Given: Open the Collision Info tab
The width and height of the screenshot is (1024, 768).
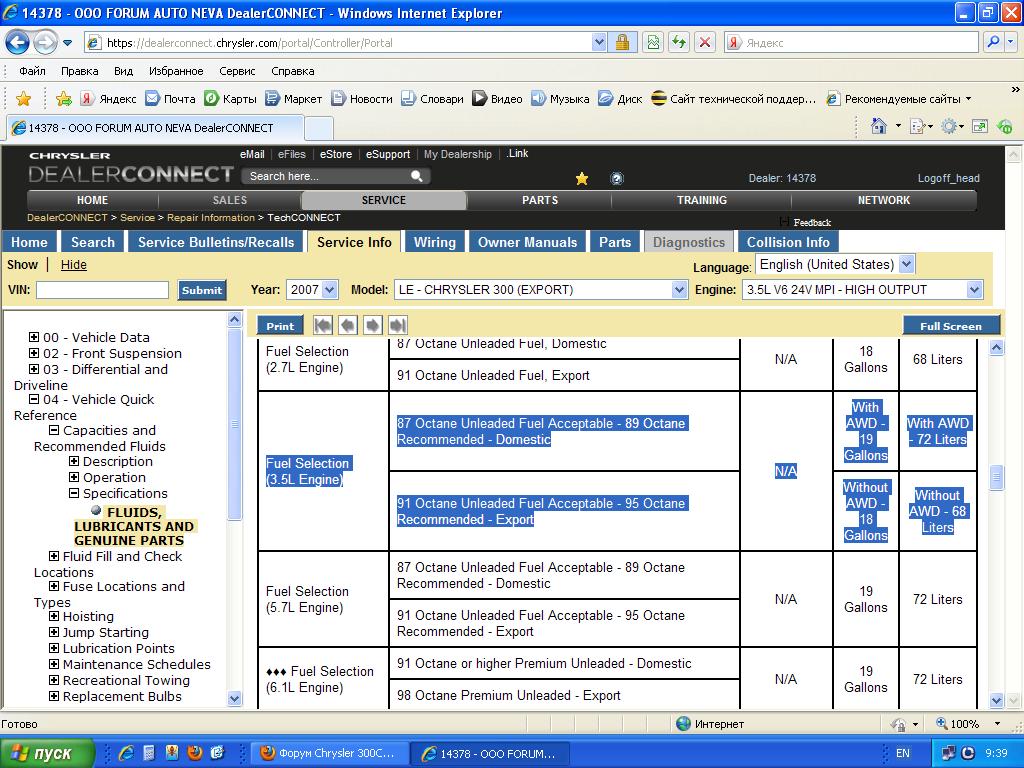Looking at the screenshot, I should (788, 242).
